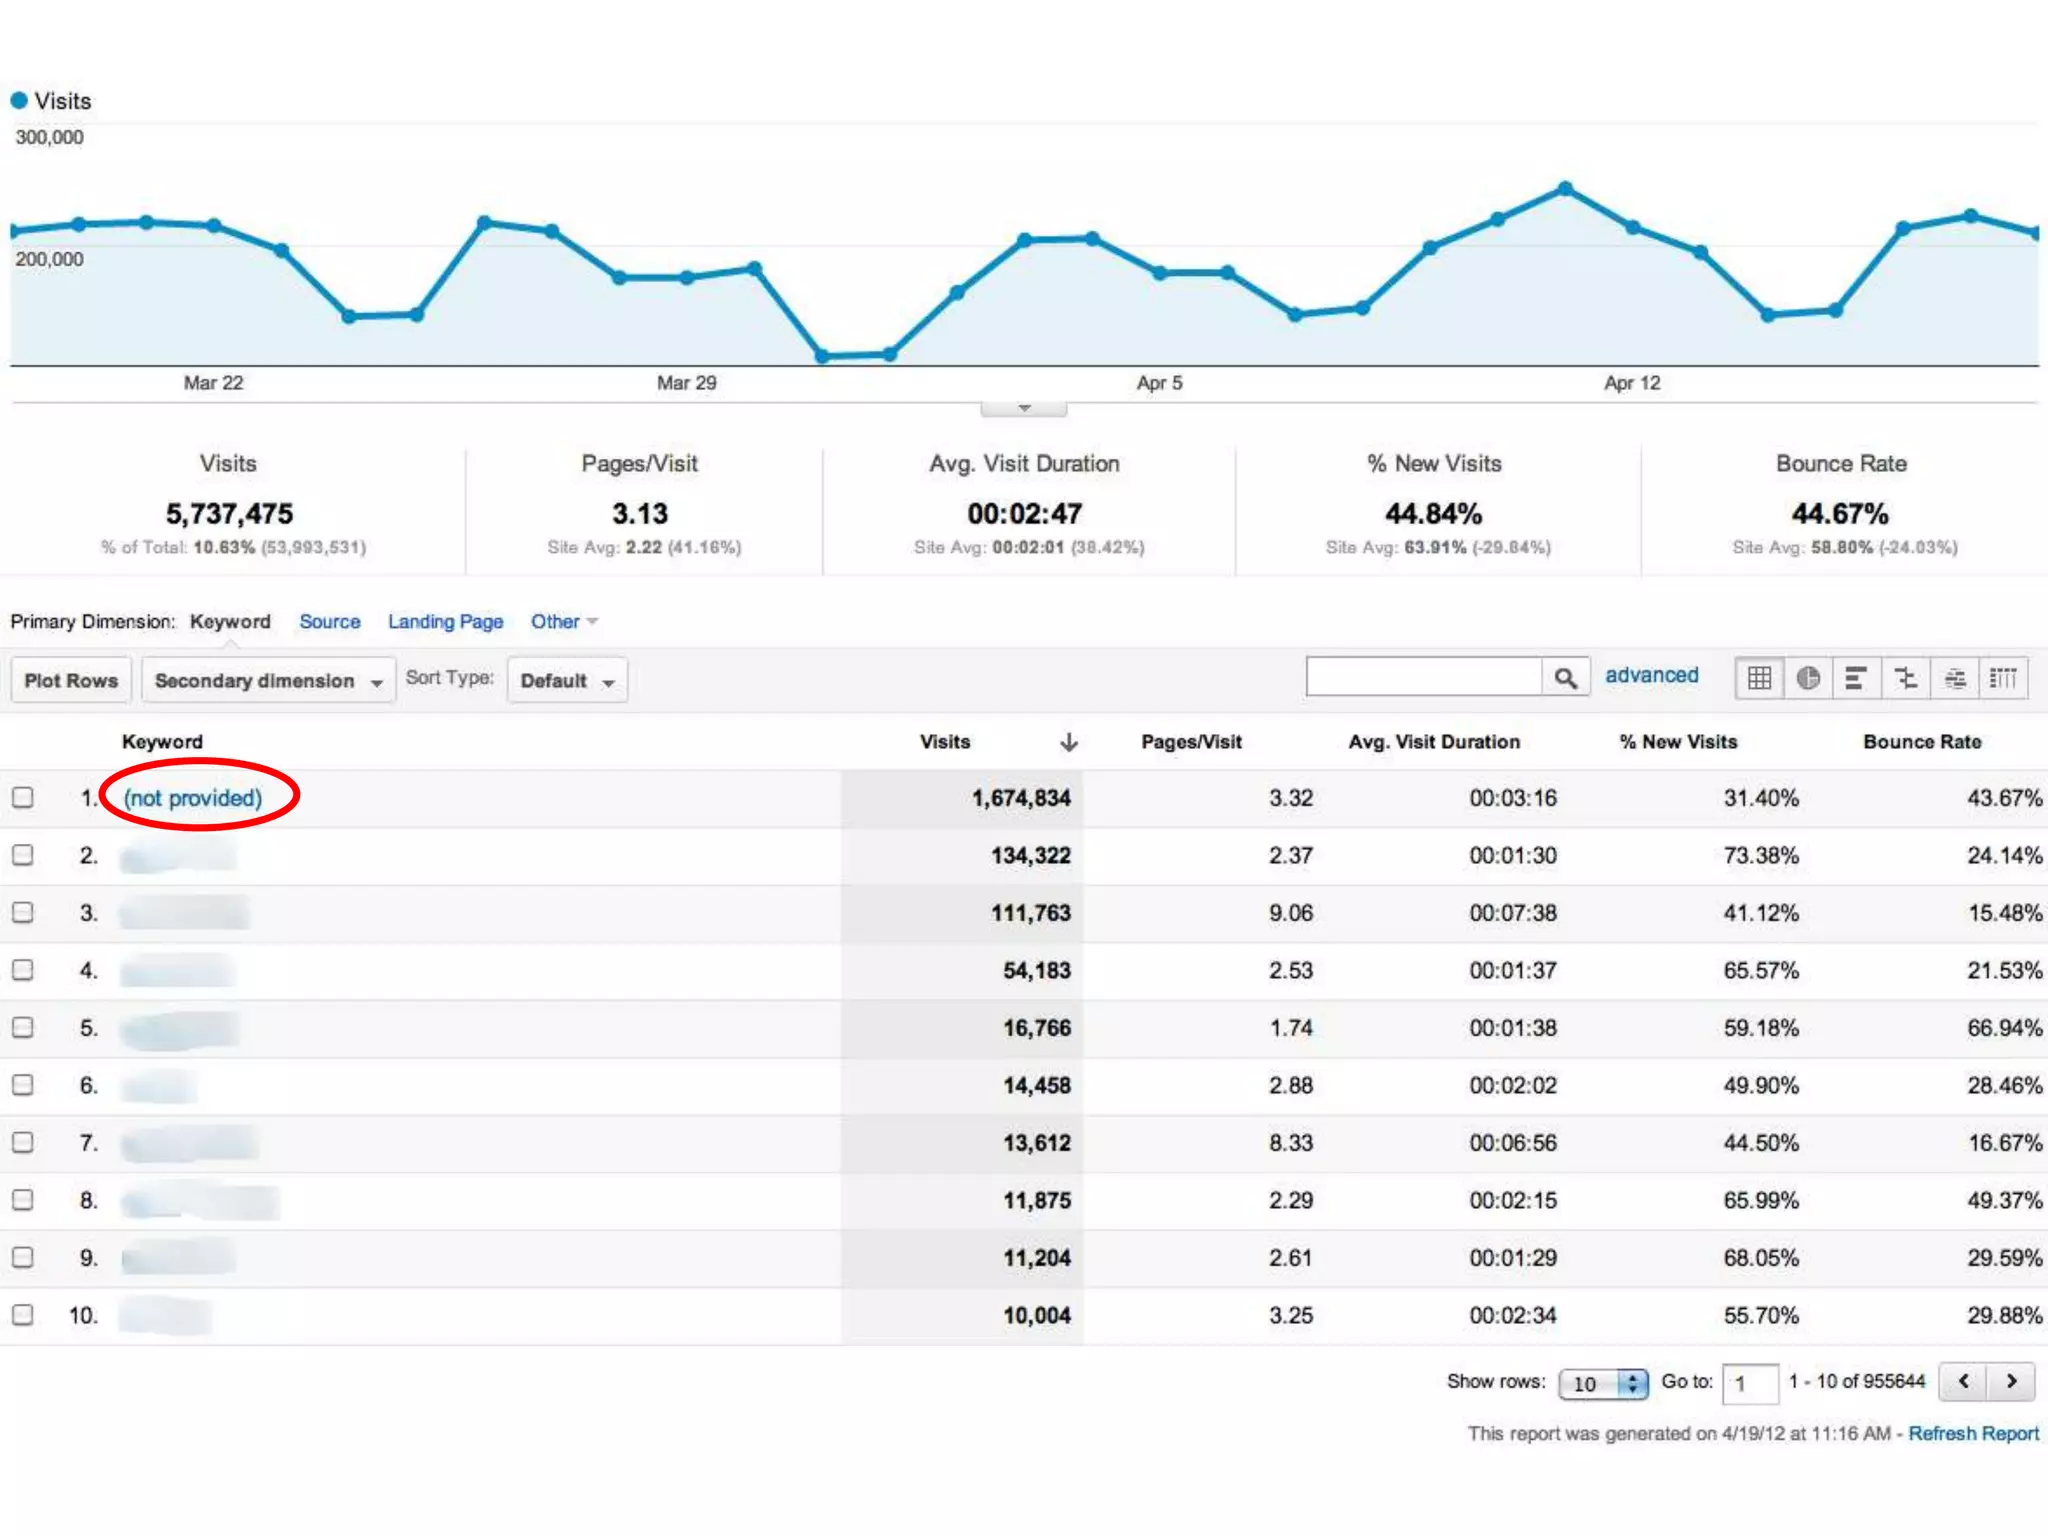The image size is (2048, 1536).
Task: Switch to the data table view icon
Action: point(1759,679)
